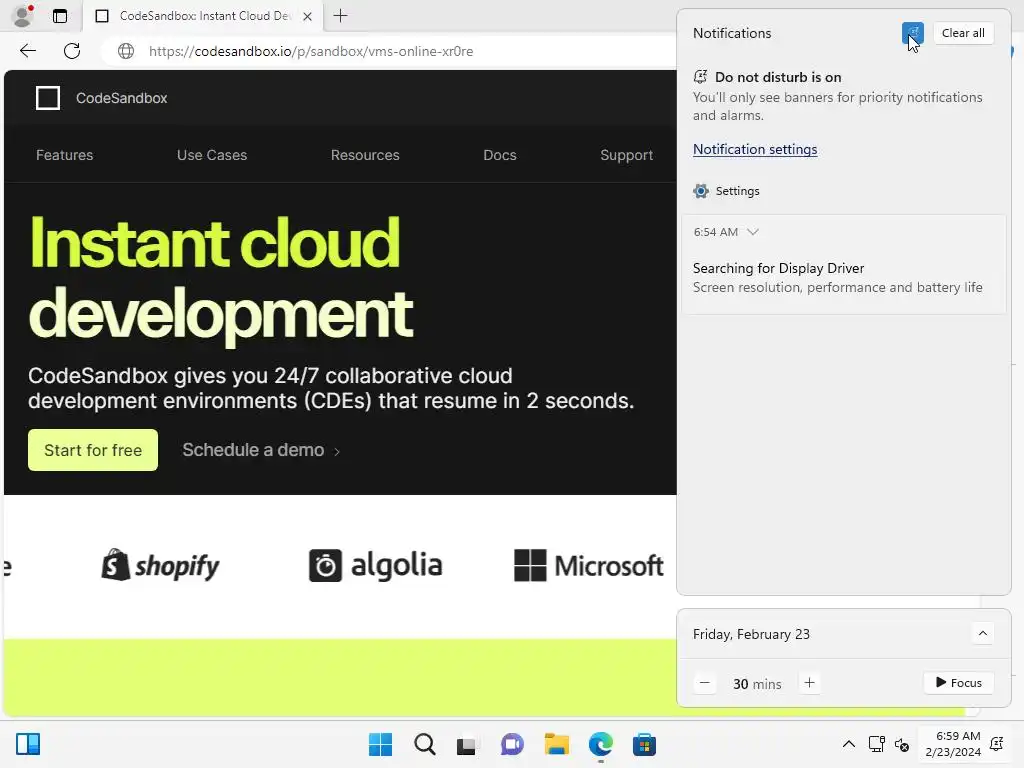Show hidden system tray icons
This screenshot has width=1024, height=768.
click(848, 744)
